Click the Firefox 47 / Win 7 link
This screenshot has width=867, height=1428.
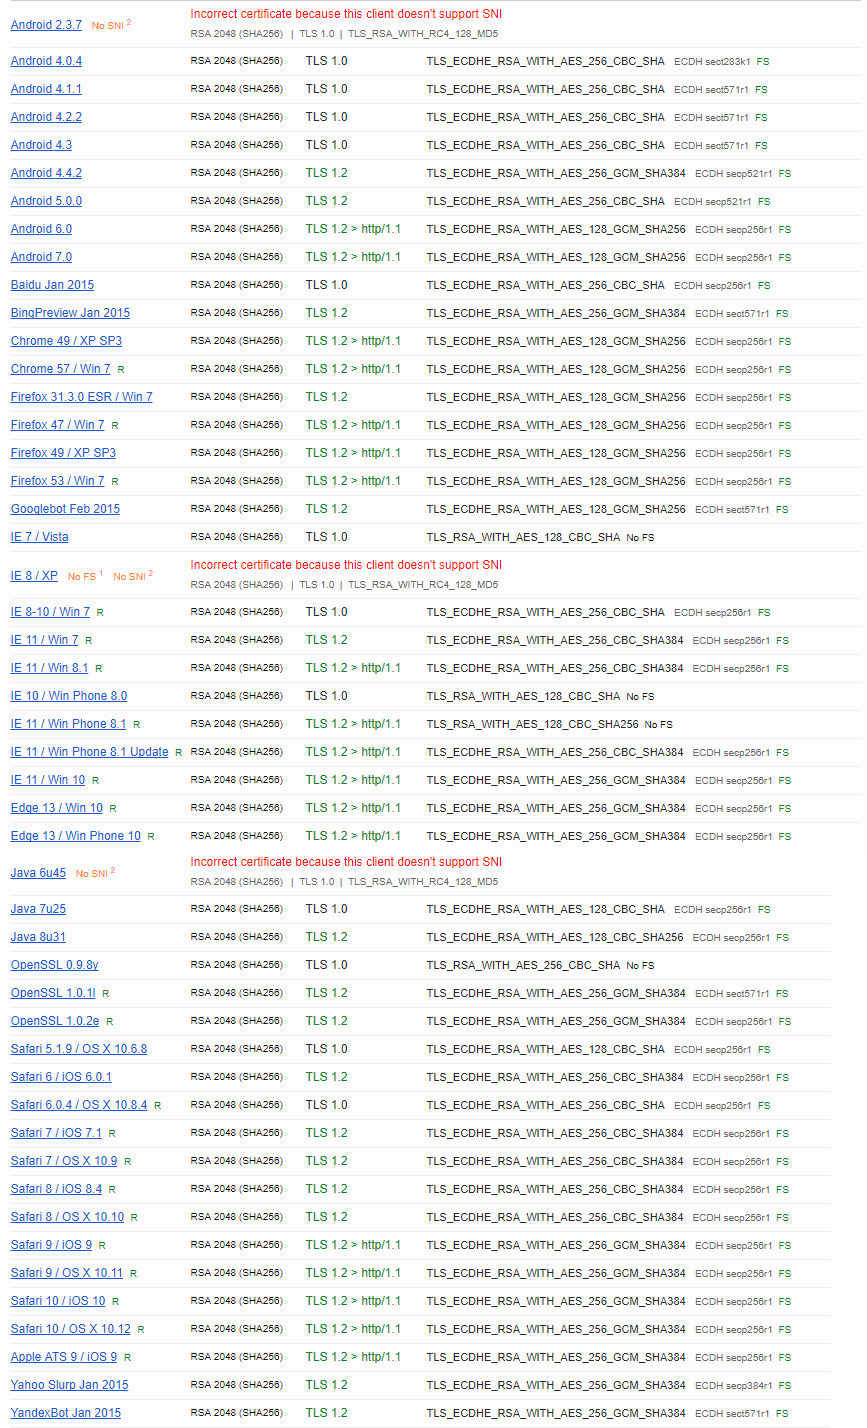(58, 425)
